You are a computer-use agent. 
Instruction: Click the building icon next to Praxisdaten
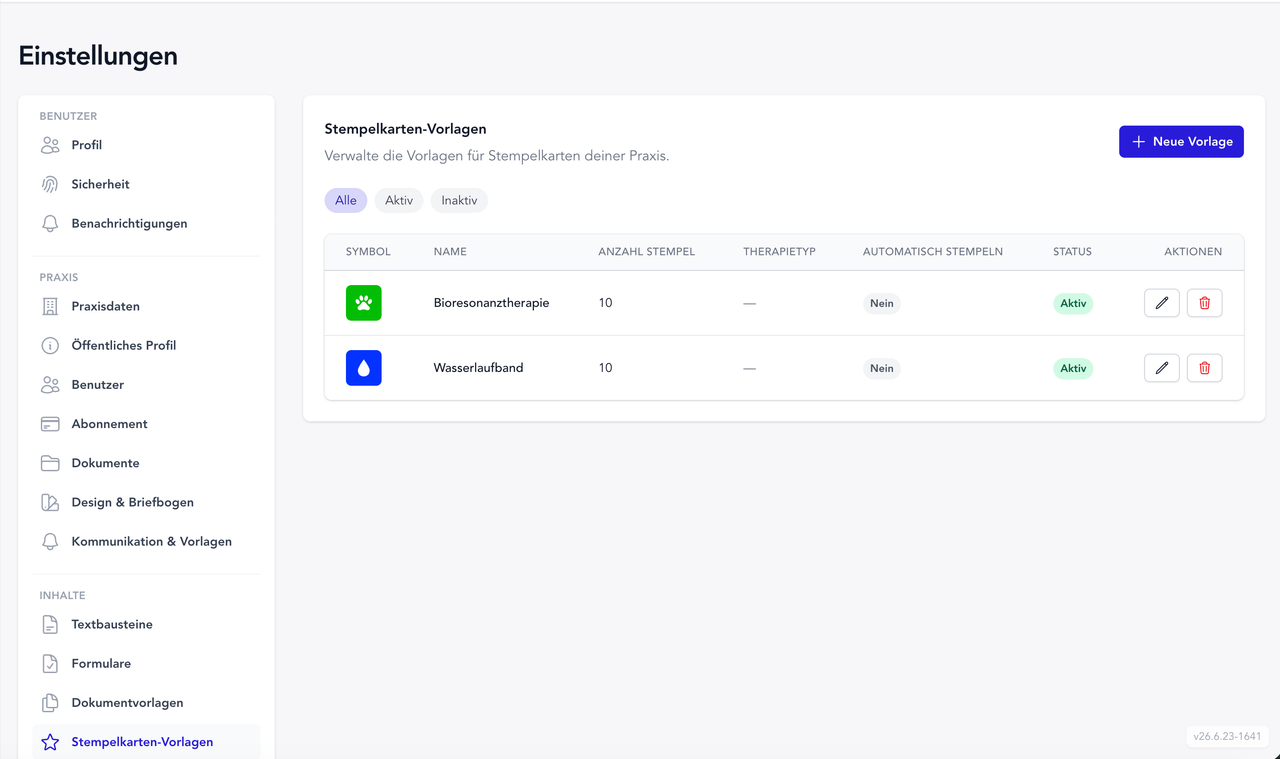pos(50,306)
